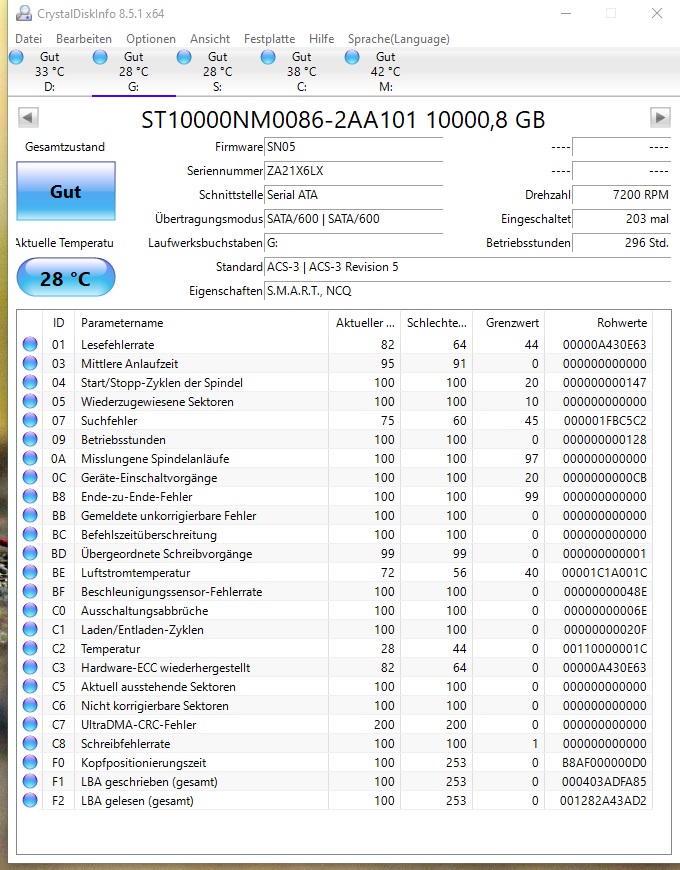The image size is (680, 870).
Task: Open the Festplatte menu
Action: [x=270, y=39]
